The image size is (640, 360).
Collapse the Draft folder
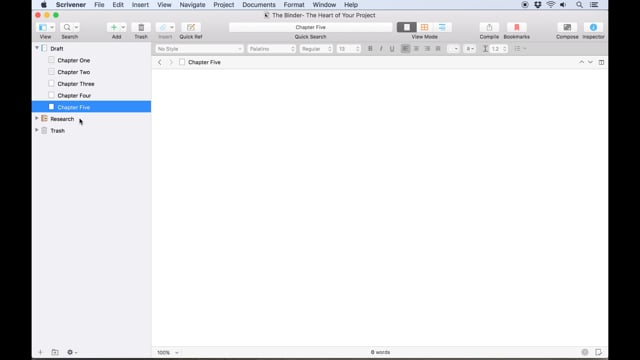pos(37,48)
